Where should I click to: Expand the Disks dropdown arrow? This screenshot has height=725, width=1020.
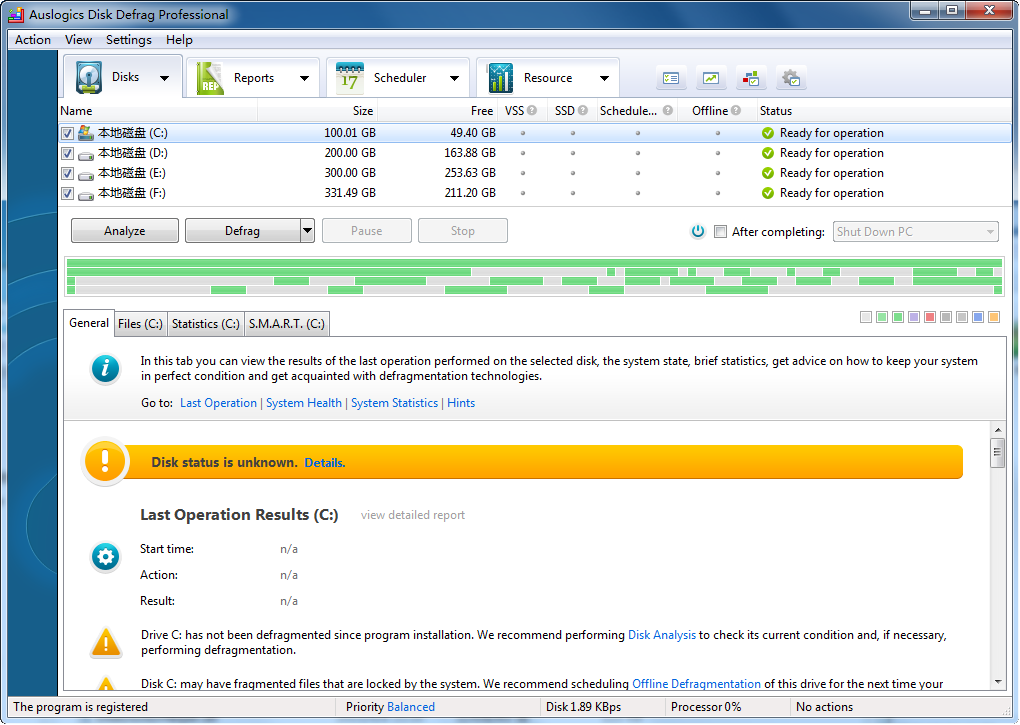coord(165,78)
